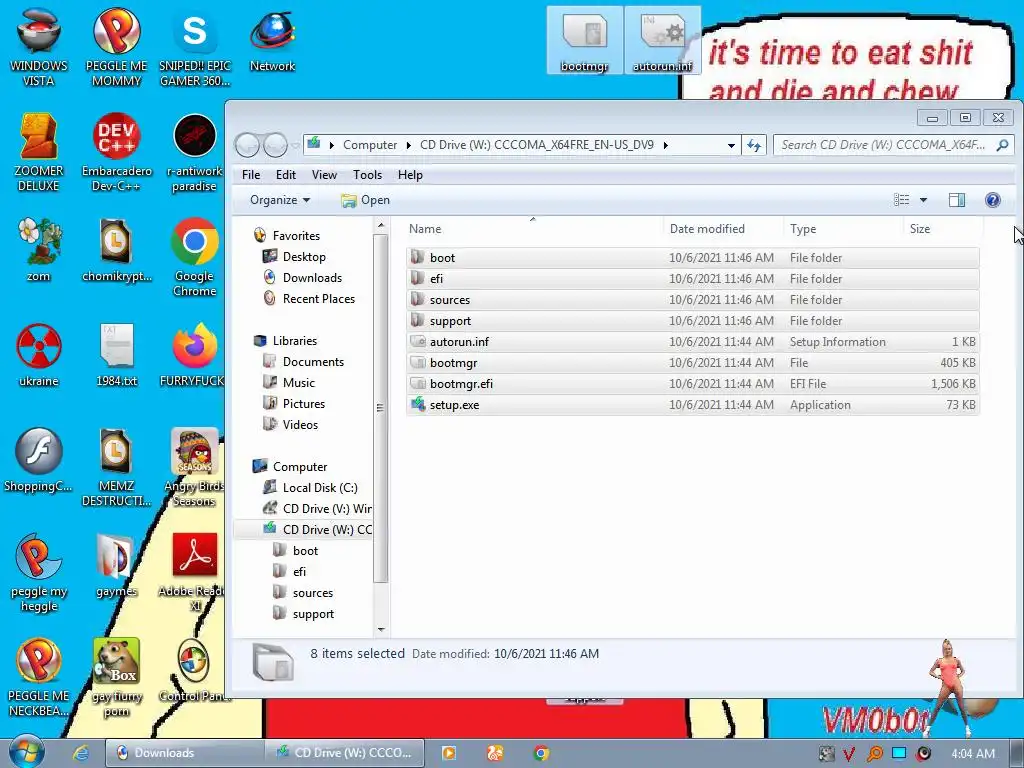Click the Explorer Help question mark icon
Screen dimensions: 1024x768
[992, 200]
